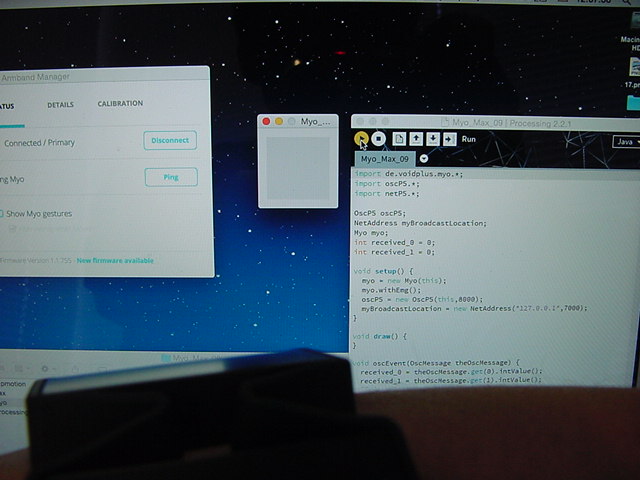
Task: Click the 'myo.withEmg();' code line
Action: [x=391, y=290]
